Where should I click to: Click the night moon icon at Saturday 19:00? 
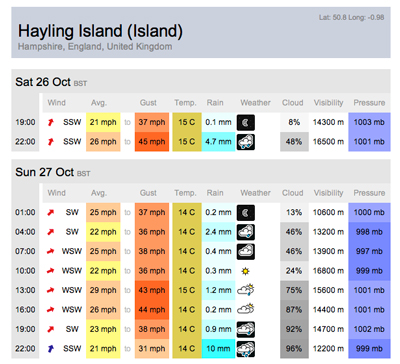point(246,122)
